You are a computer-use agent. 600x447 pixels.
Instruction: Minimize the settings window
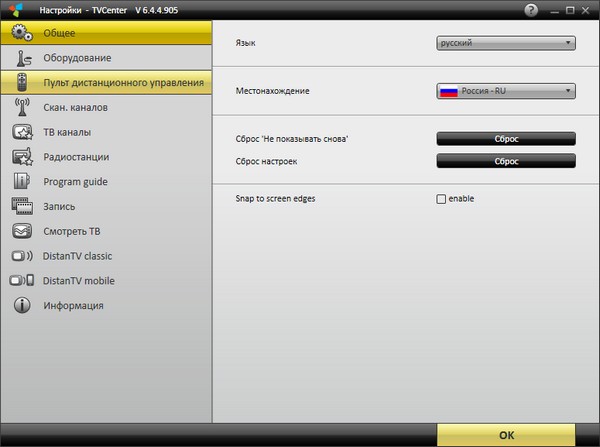554,11
